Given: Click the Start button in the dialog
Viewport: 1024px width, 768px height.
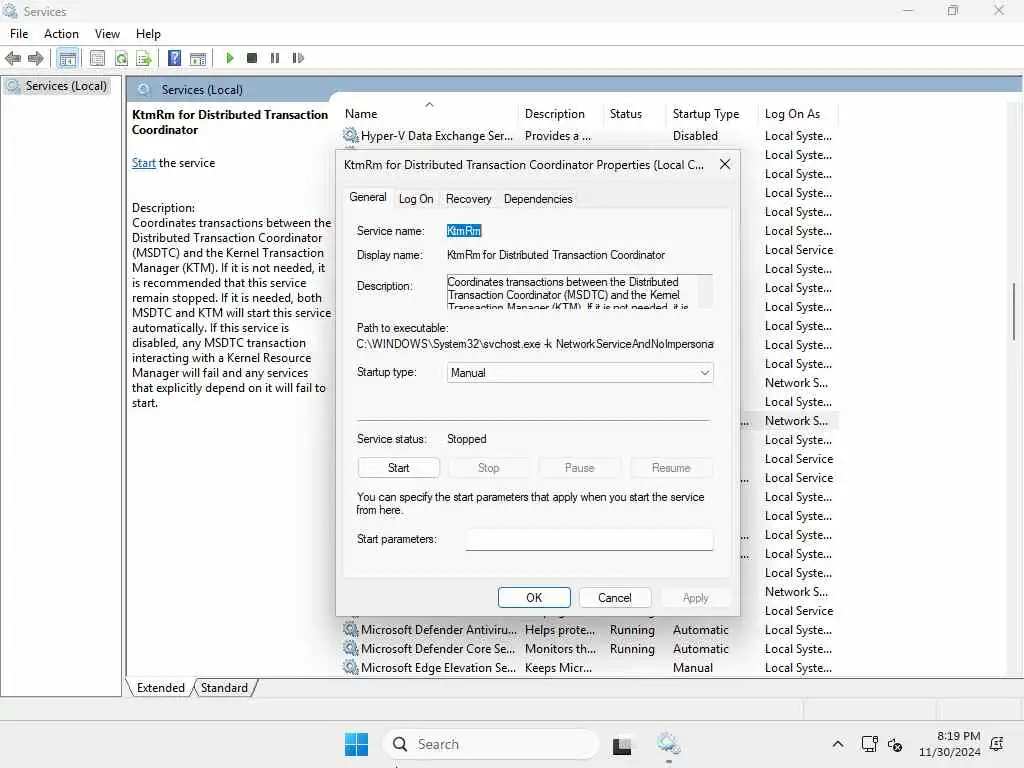Looking at the screenshot, I should pos(398,468).
